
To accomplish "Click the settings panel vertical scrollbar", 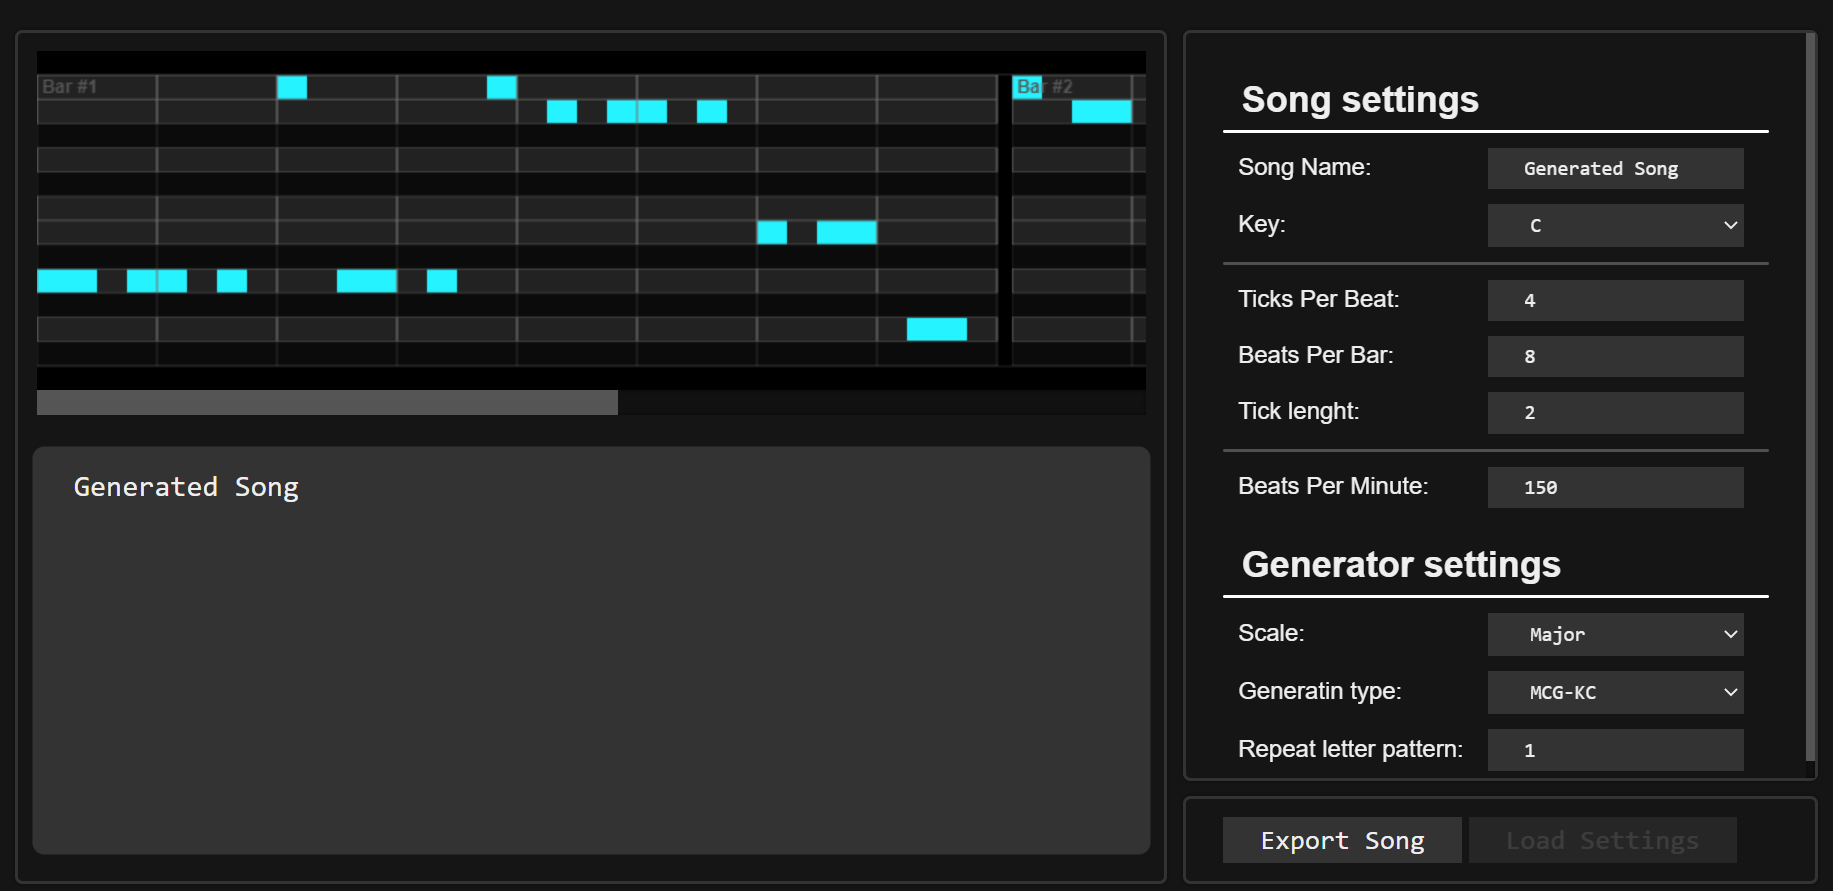I will pos(1810,400).
